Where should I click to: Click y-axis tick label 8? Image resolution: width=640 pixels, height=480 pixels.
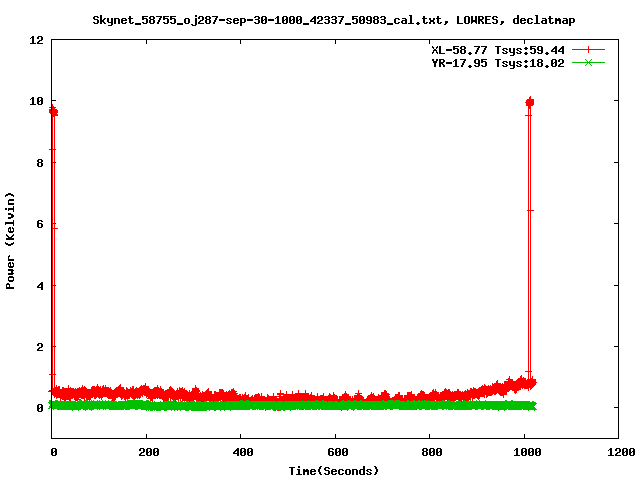coord(40,163)
